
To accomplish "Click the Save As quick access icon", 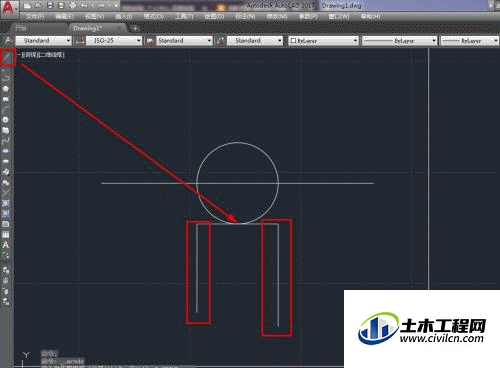I will tap(61, 5).
